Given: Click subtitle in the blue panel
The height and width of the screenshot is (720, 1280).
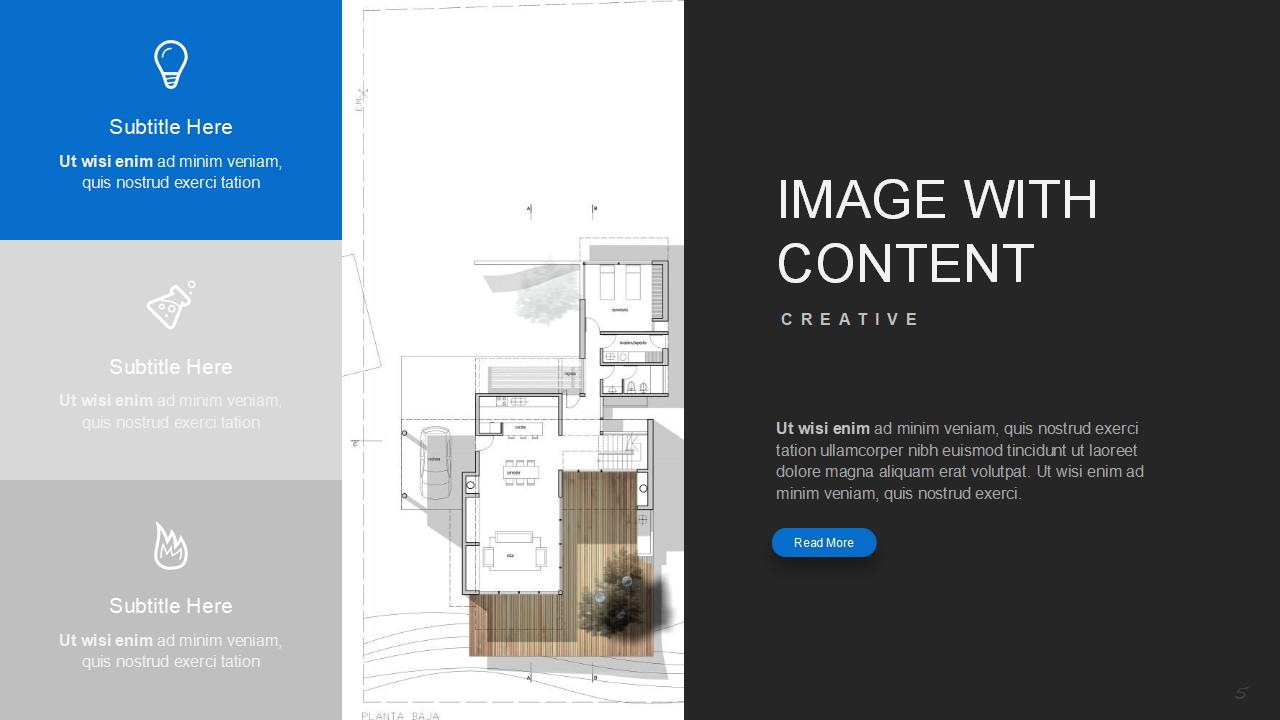Looking at the screenshot, I should click(x=171, y=127).
